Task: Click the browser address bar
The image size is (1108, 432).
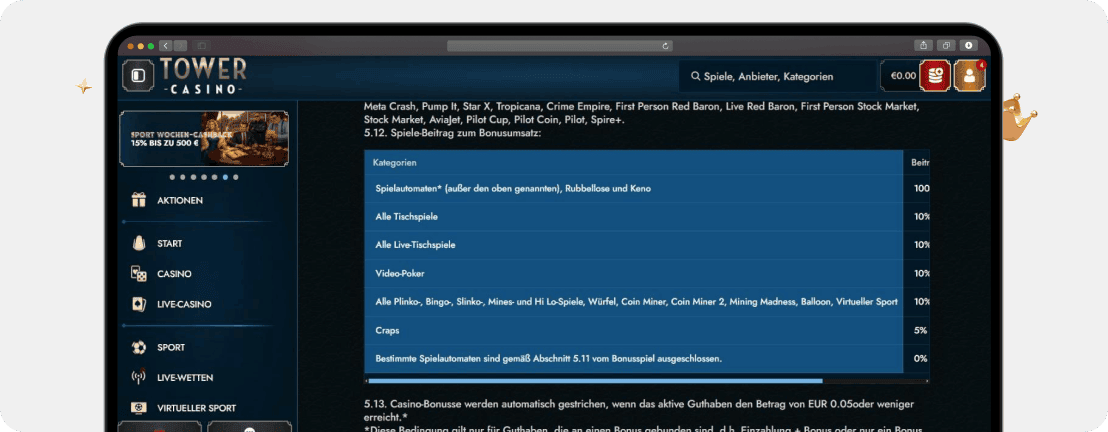Action: coord(560,45)
